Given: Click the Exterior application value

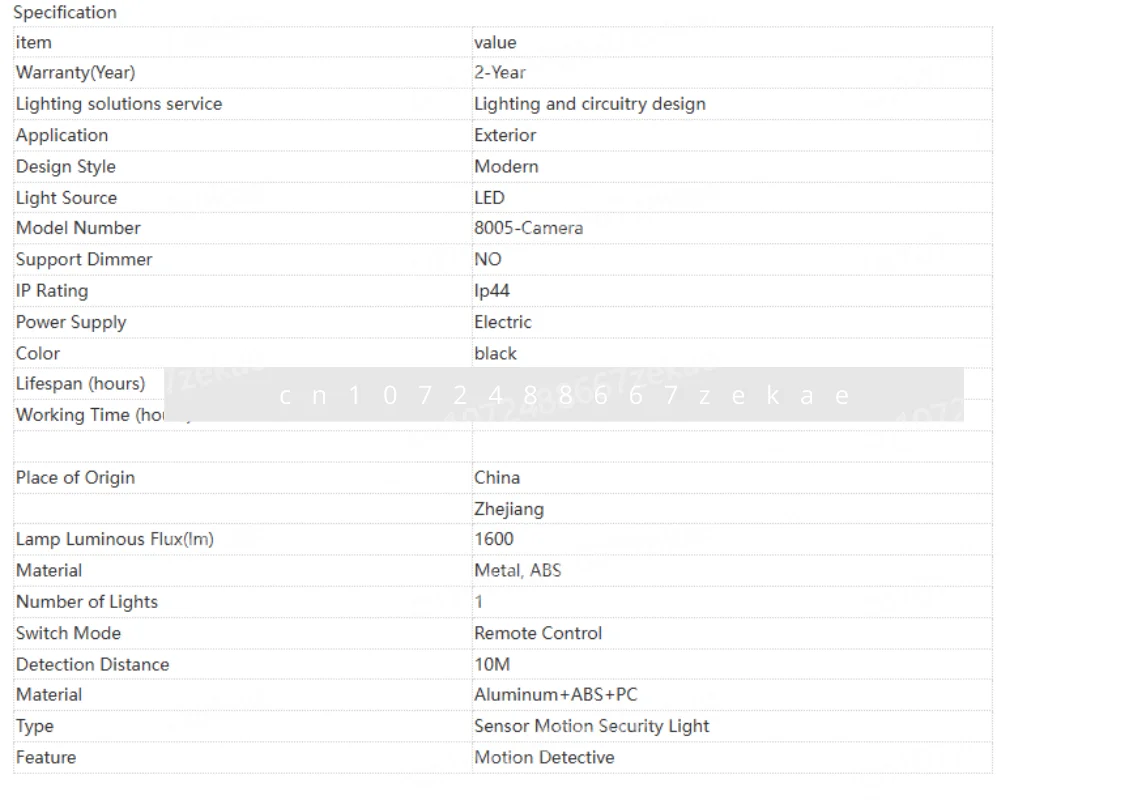Looking at the screenshot, I should pos(505,135).
